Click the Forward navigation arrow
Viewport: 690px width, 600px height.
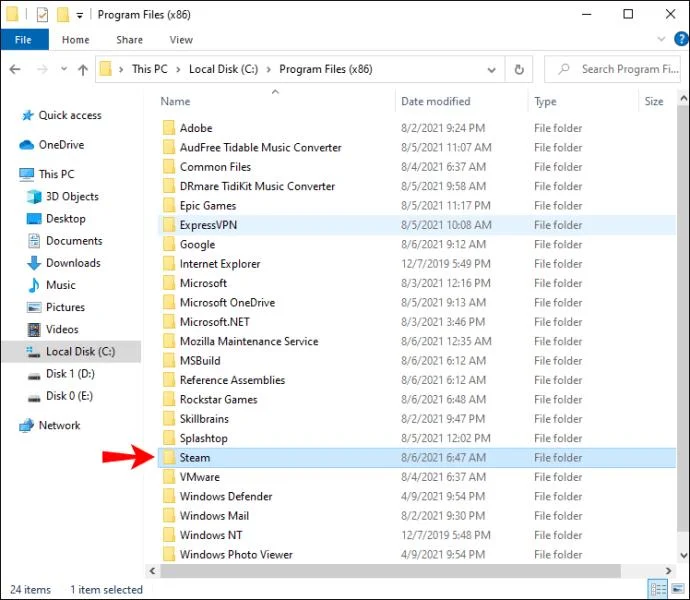[42, 70]
